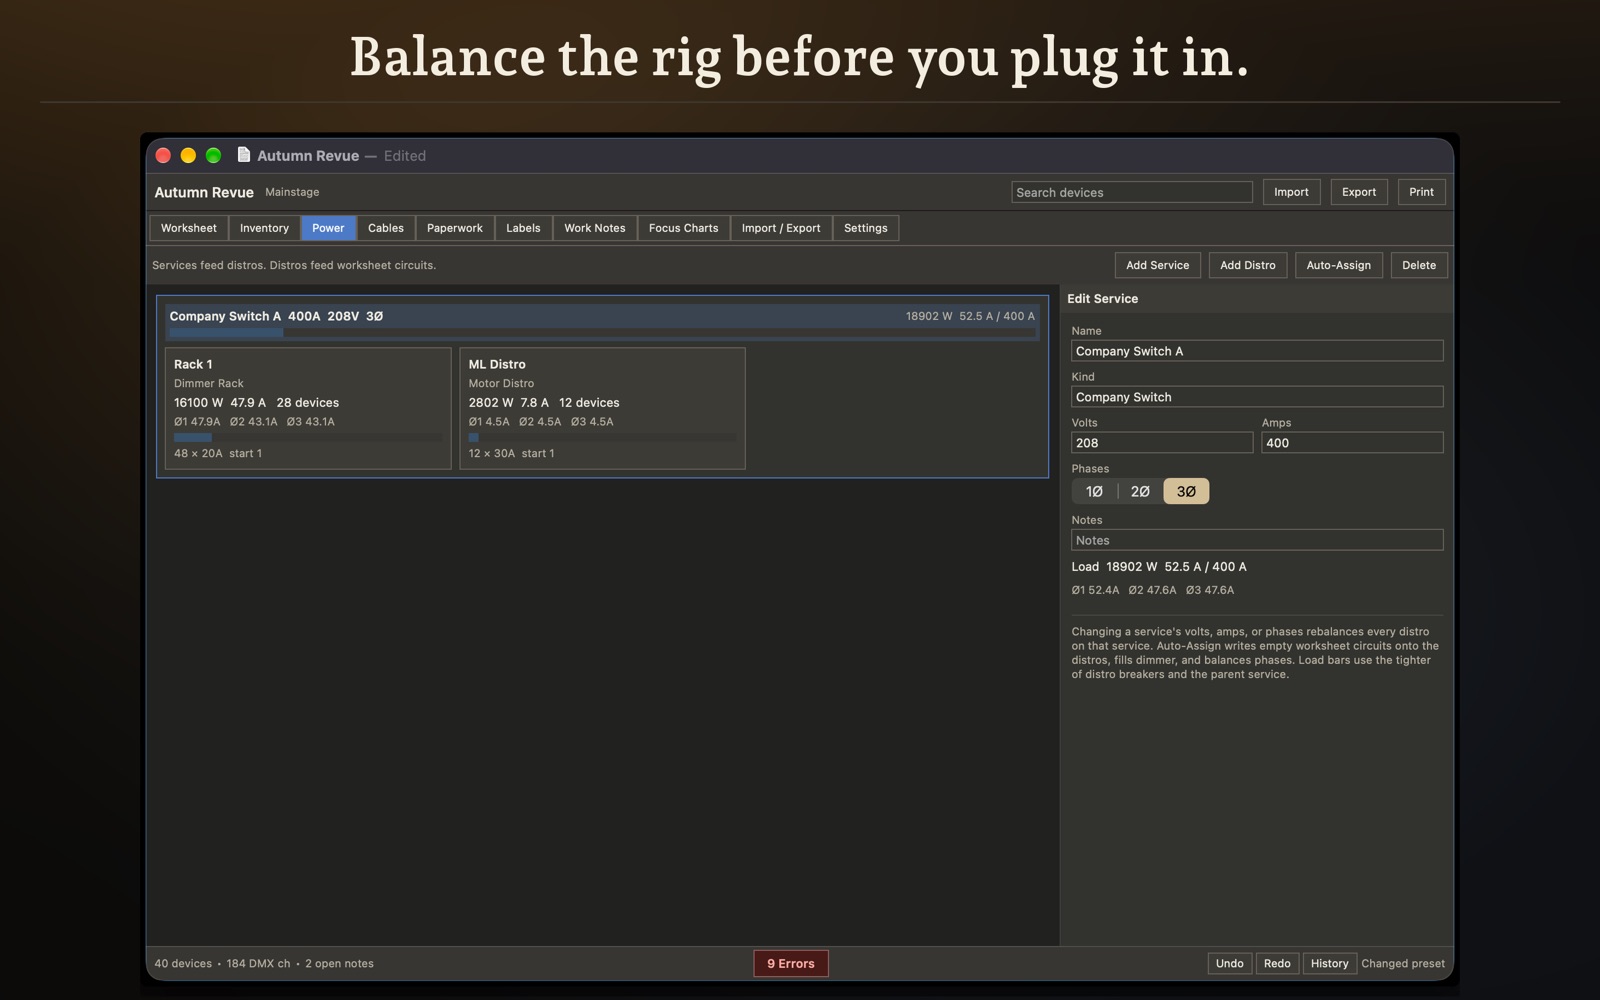Screen dimensions: 1600x1000
Task: Click '2 open notes' in status bar
Action: pyautogui.click(x=339, y=964)
